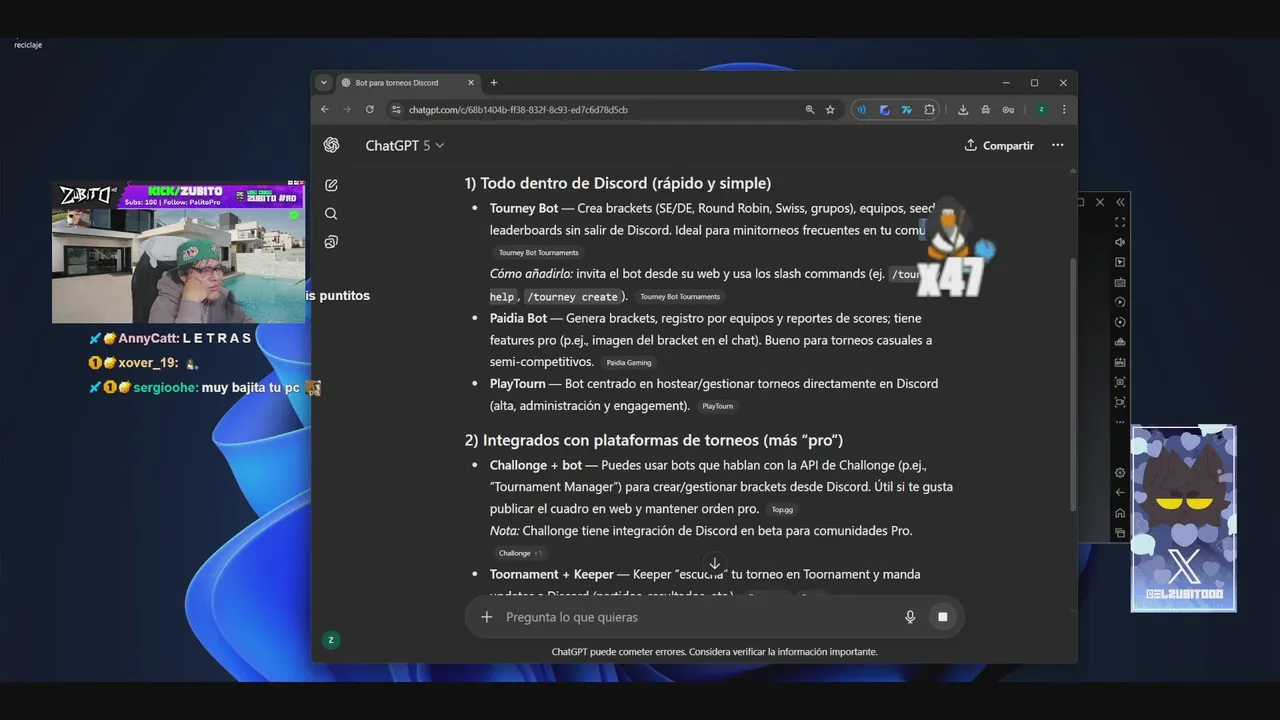Viewport: 1280px width, 720px height.
Task: Go back with the emulator arrow
Action: (x=1120, y=493)
